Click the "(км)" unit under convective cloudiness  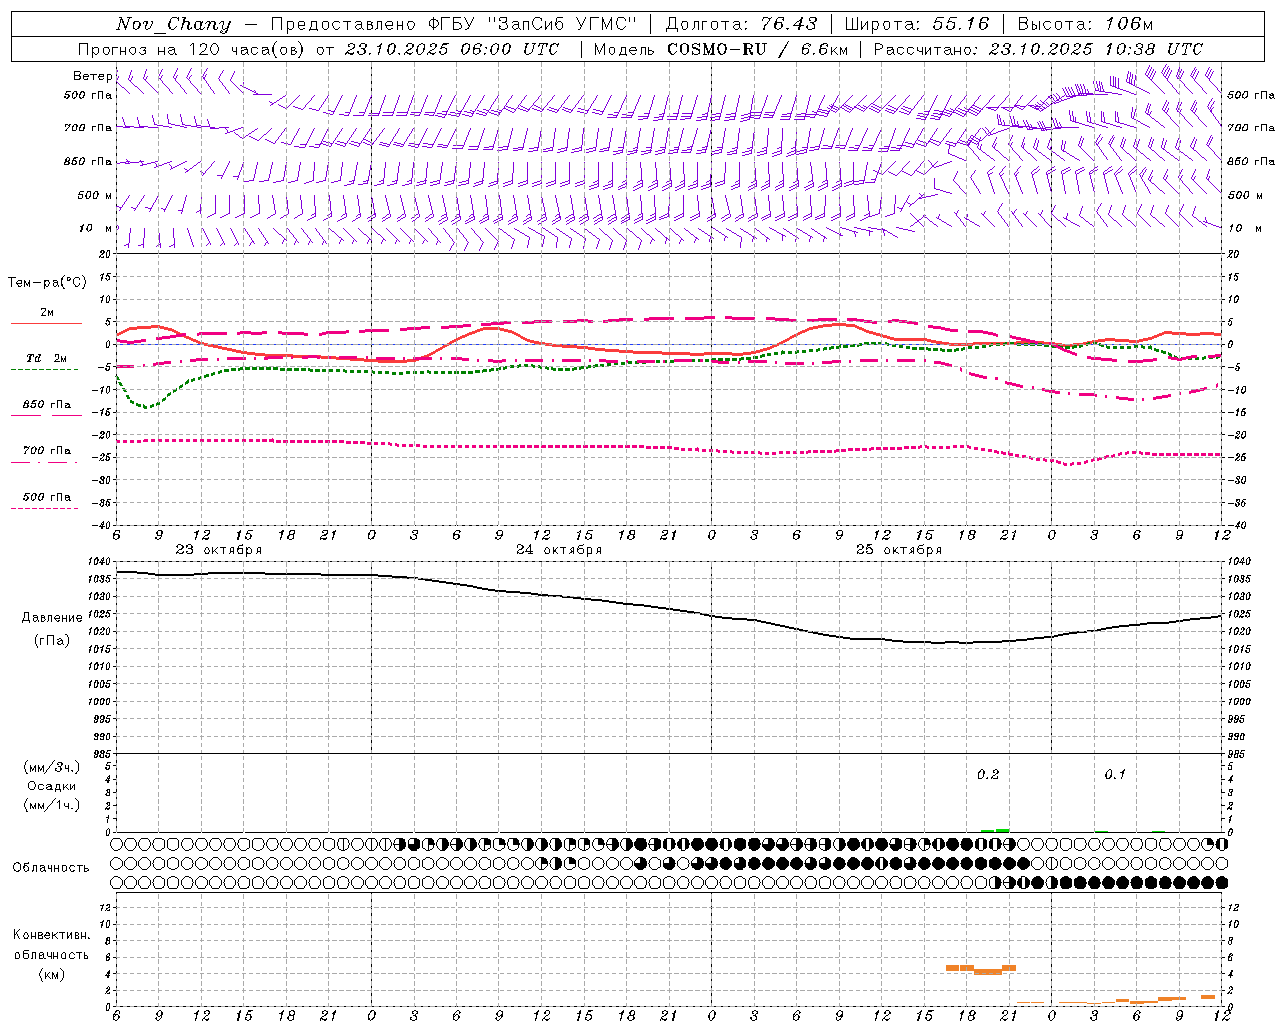click(51, 974)
